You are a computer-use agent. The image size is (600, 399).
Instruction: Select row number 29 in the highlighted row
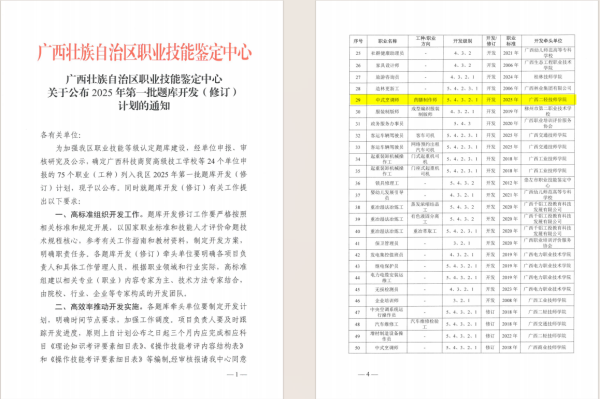coord(358,100)
